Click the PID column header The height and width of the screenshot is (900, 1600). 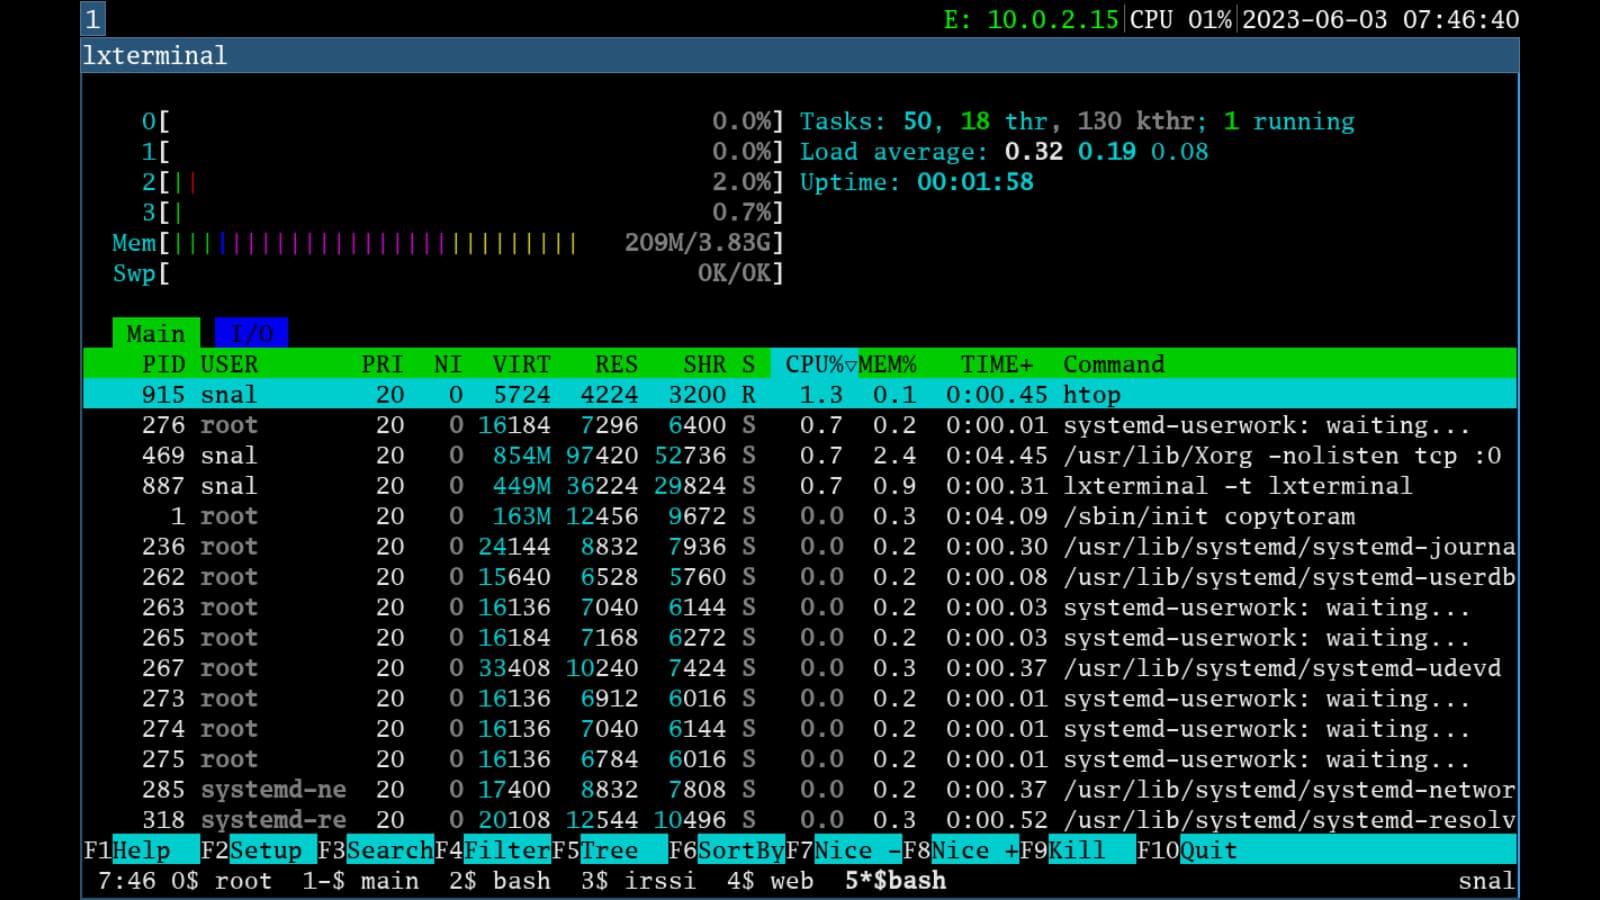click(163, 364)
